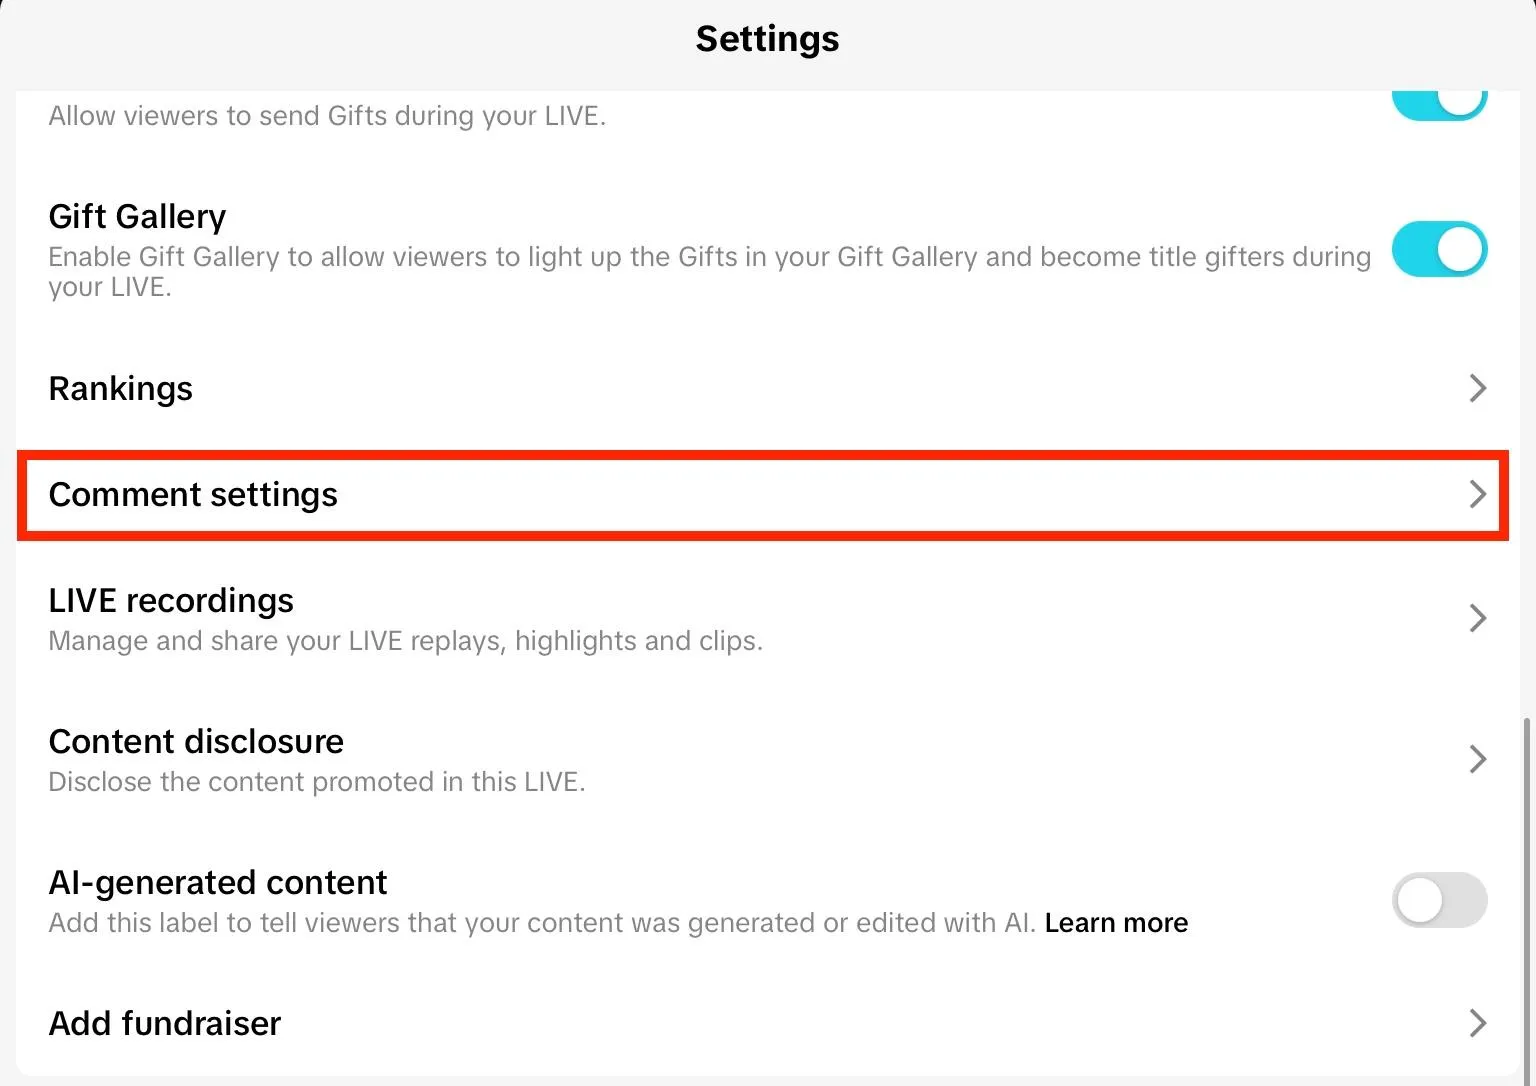
Task: Select the LIVE recordings title
Action: click(171, 601)
